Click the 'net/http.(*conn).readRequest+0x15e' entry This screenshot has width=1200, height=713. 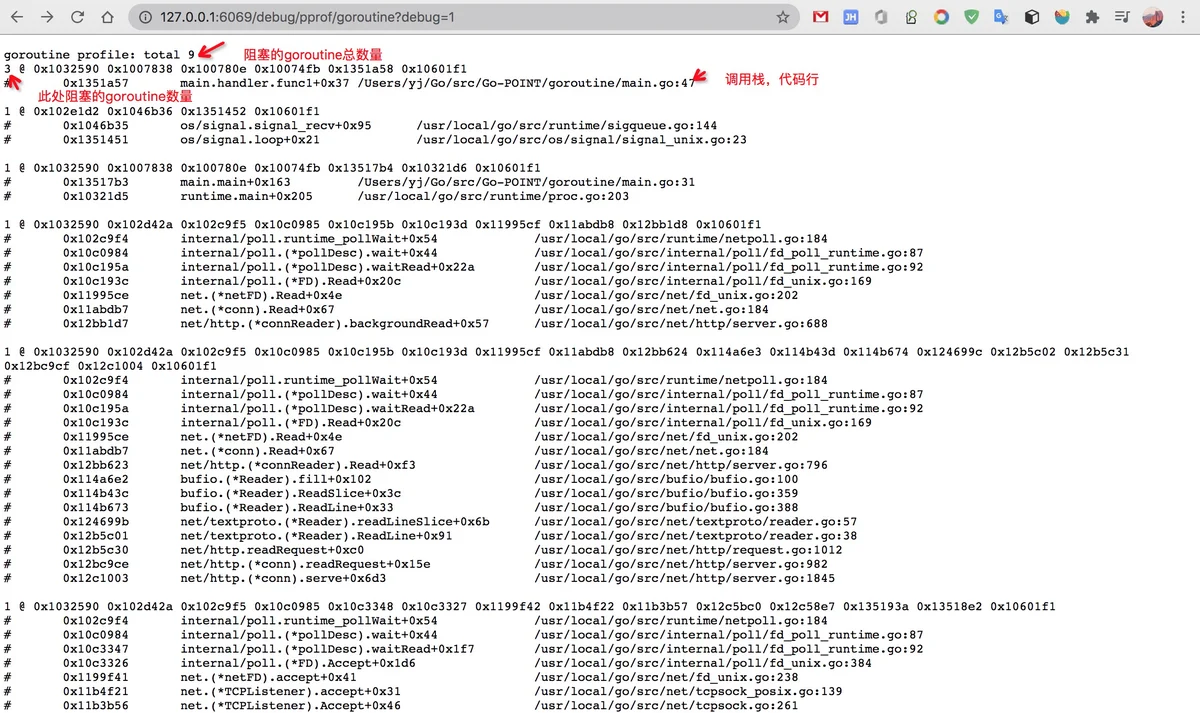305,564
